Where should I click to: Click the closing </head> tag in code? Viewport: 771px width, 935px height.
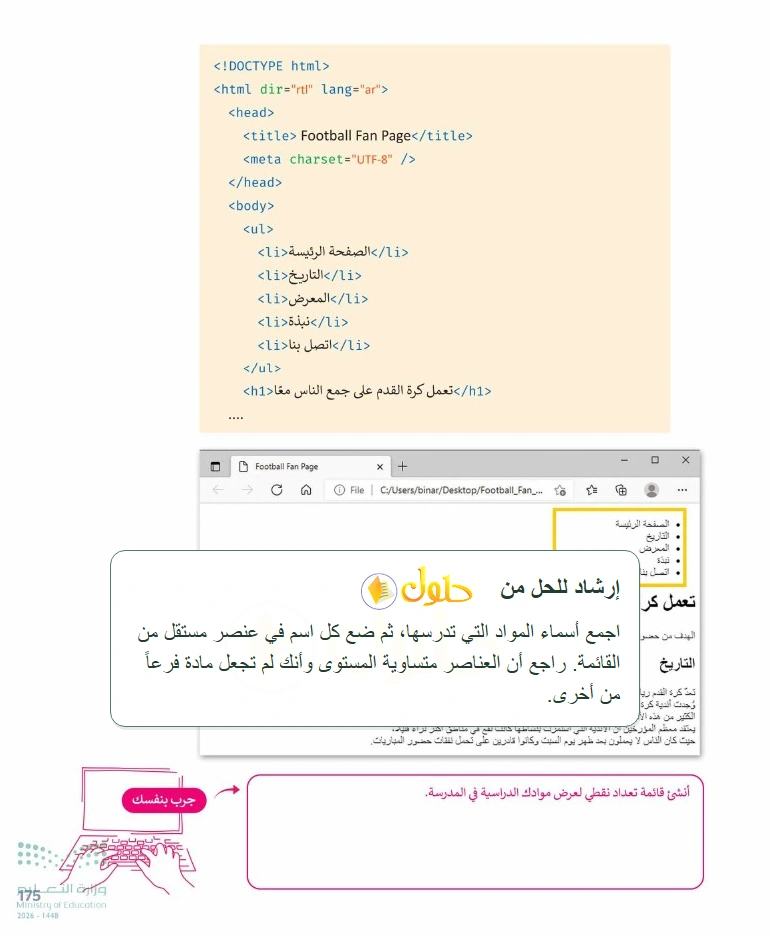[255, 182]
